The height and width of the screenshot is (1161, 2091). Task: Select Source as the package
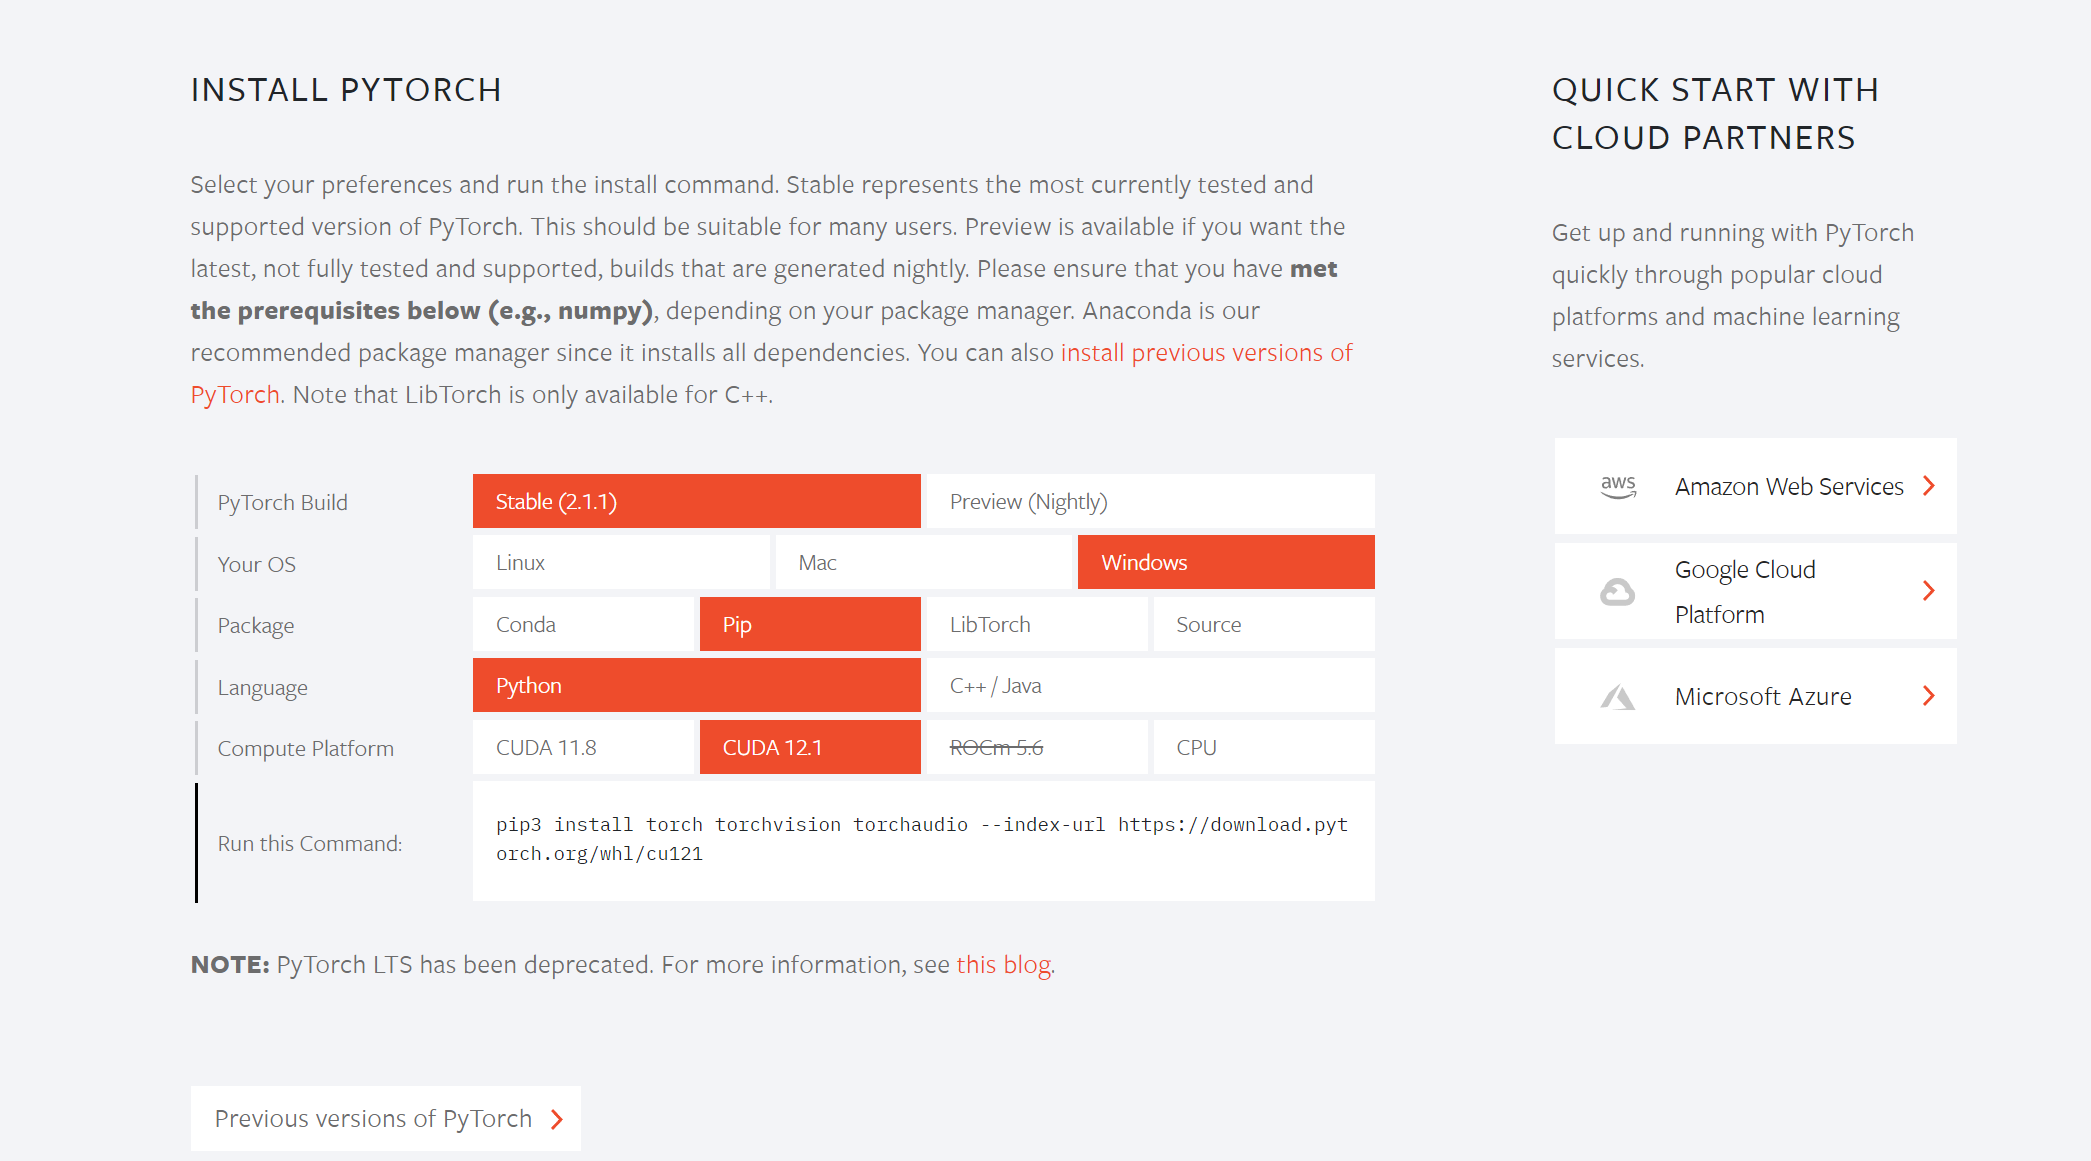coord(1264,624)
